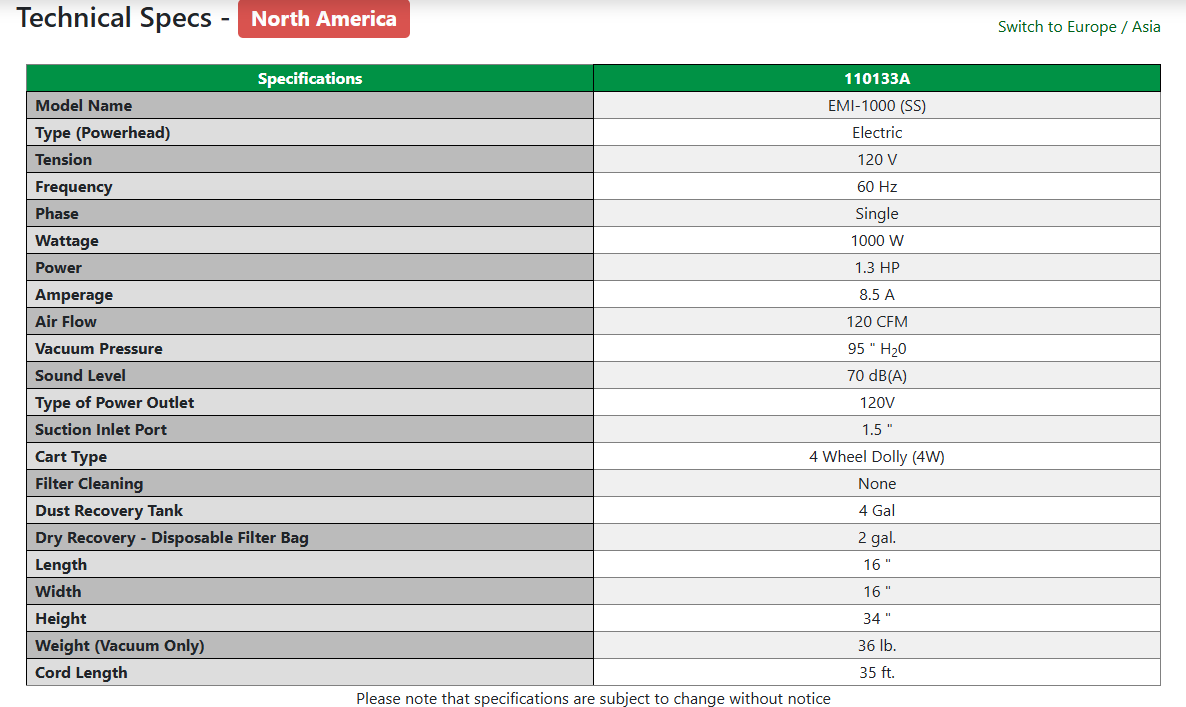Click the Height row label
Screen dimensions: 1186x707
tap(61, 619)
